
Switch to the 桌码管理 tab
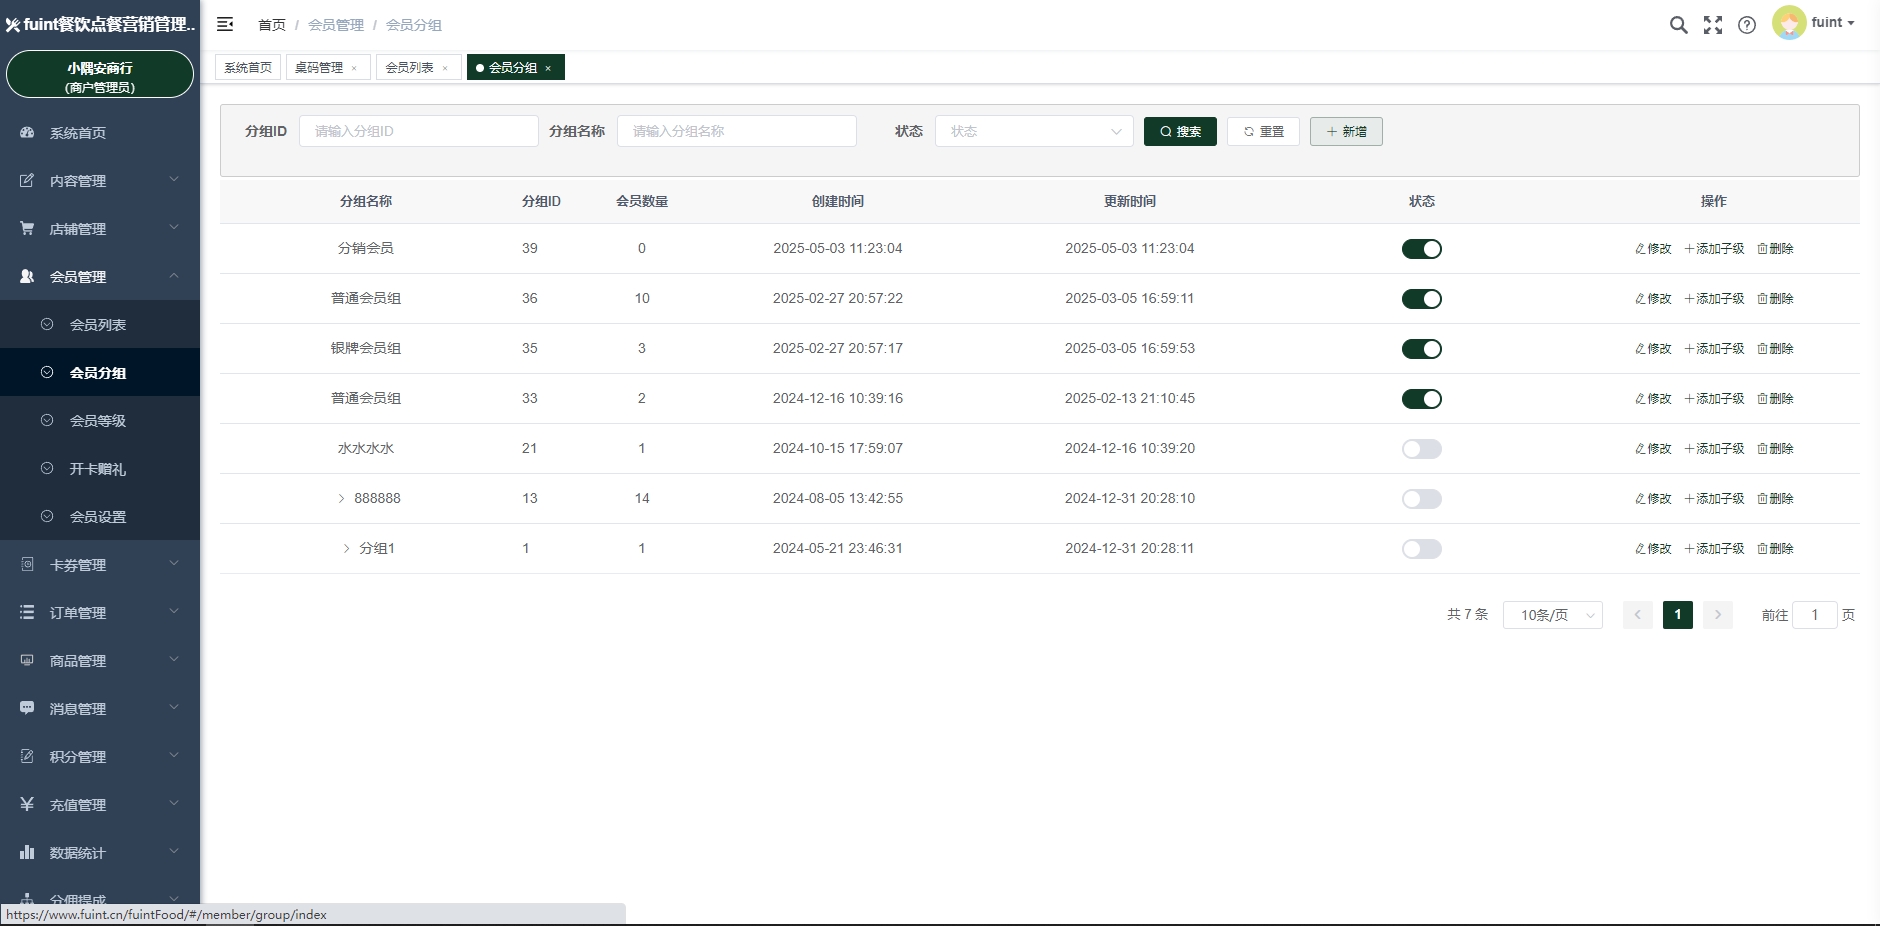tap(319, 68)
